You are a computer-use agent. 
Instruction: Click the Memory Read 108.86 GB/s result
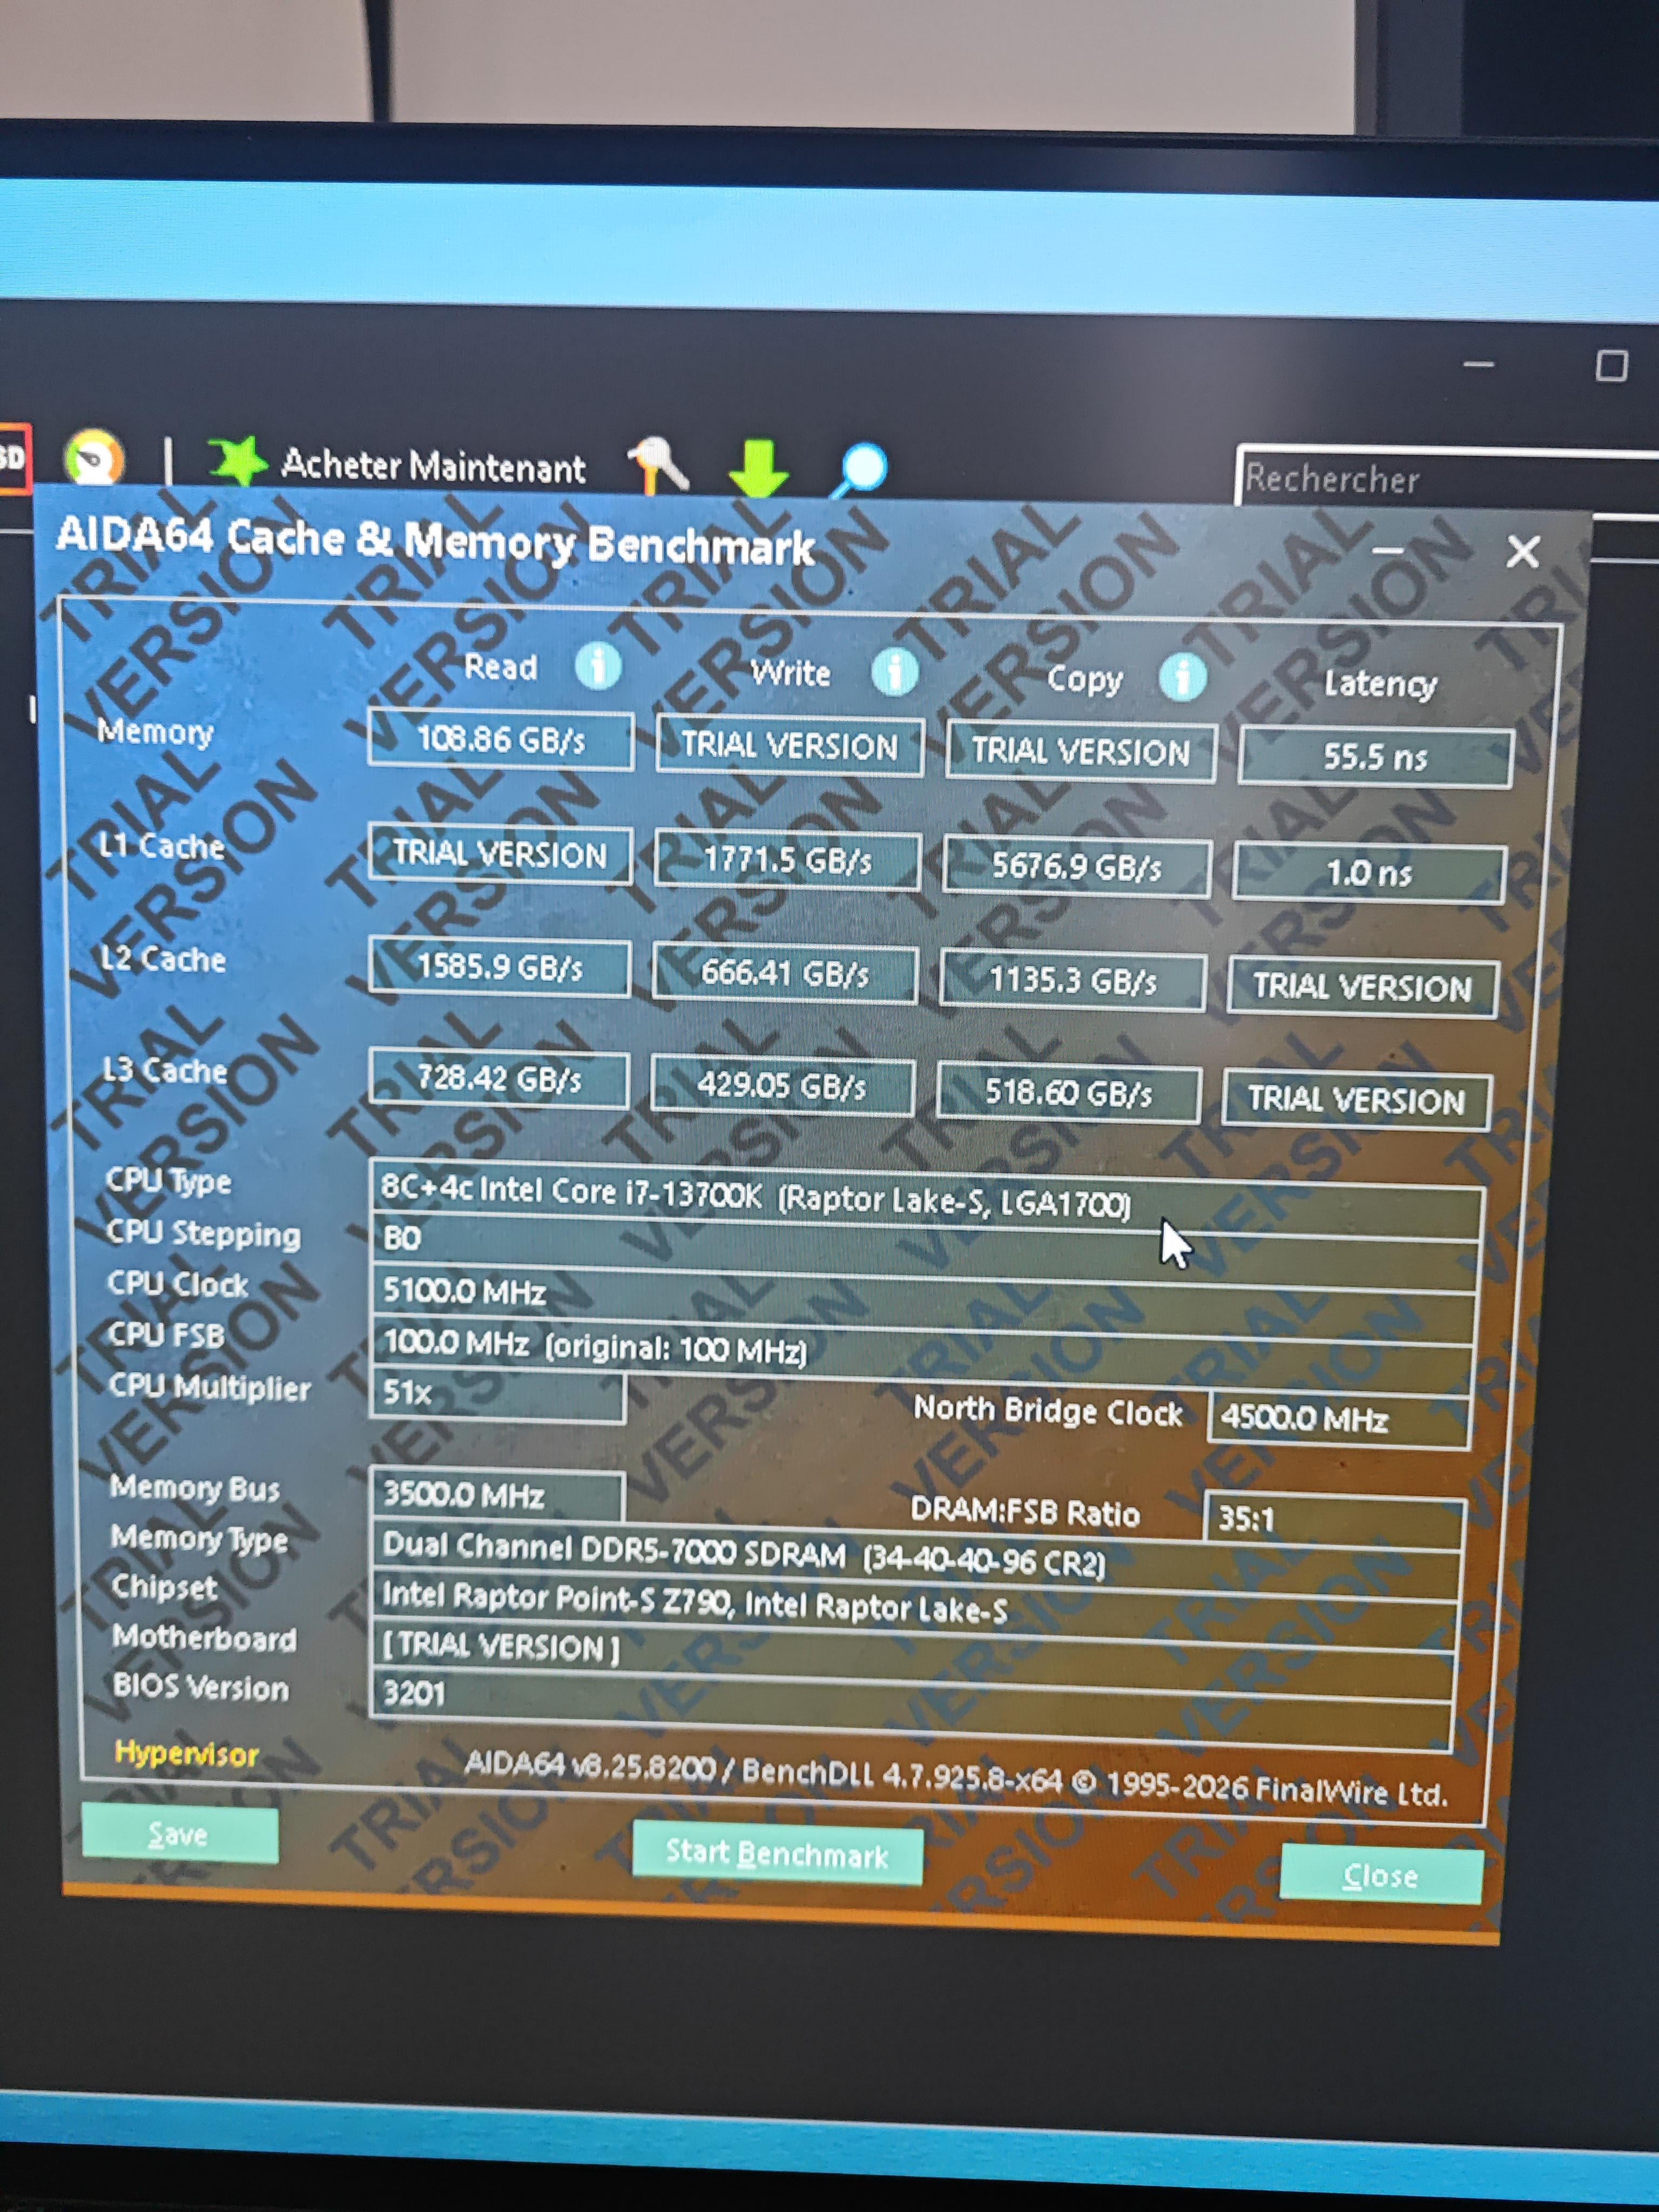(500, 741)
